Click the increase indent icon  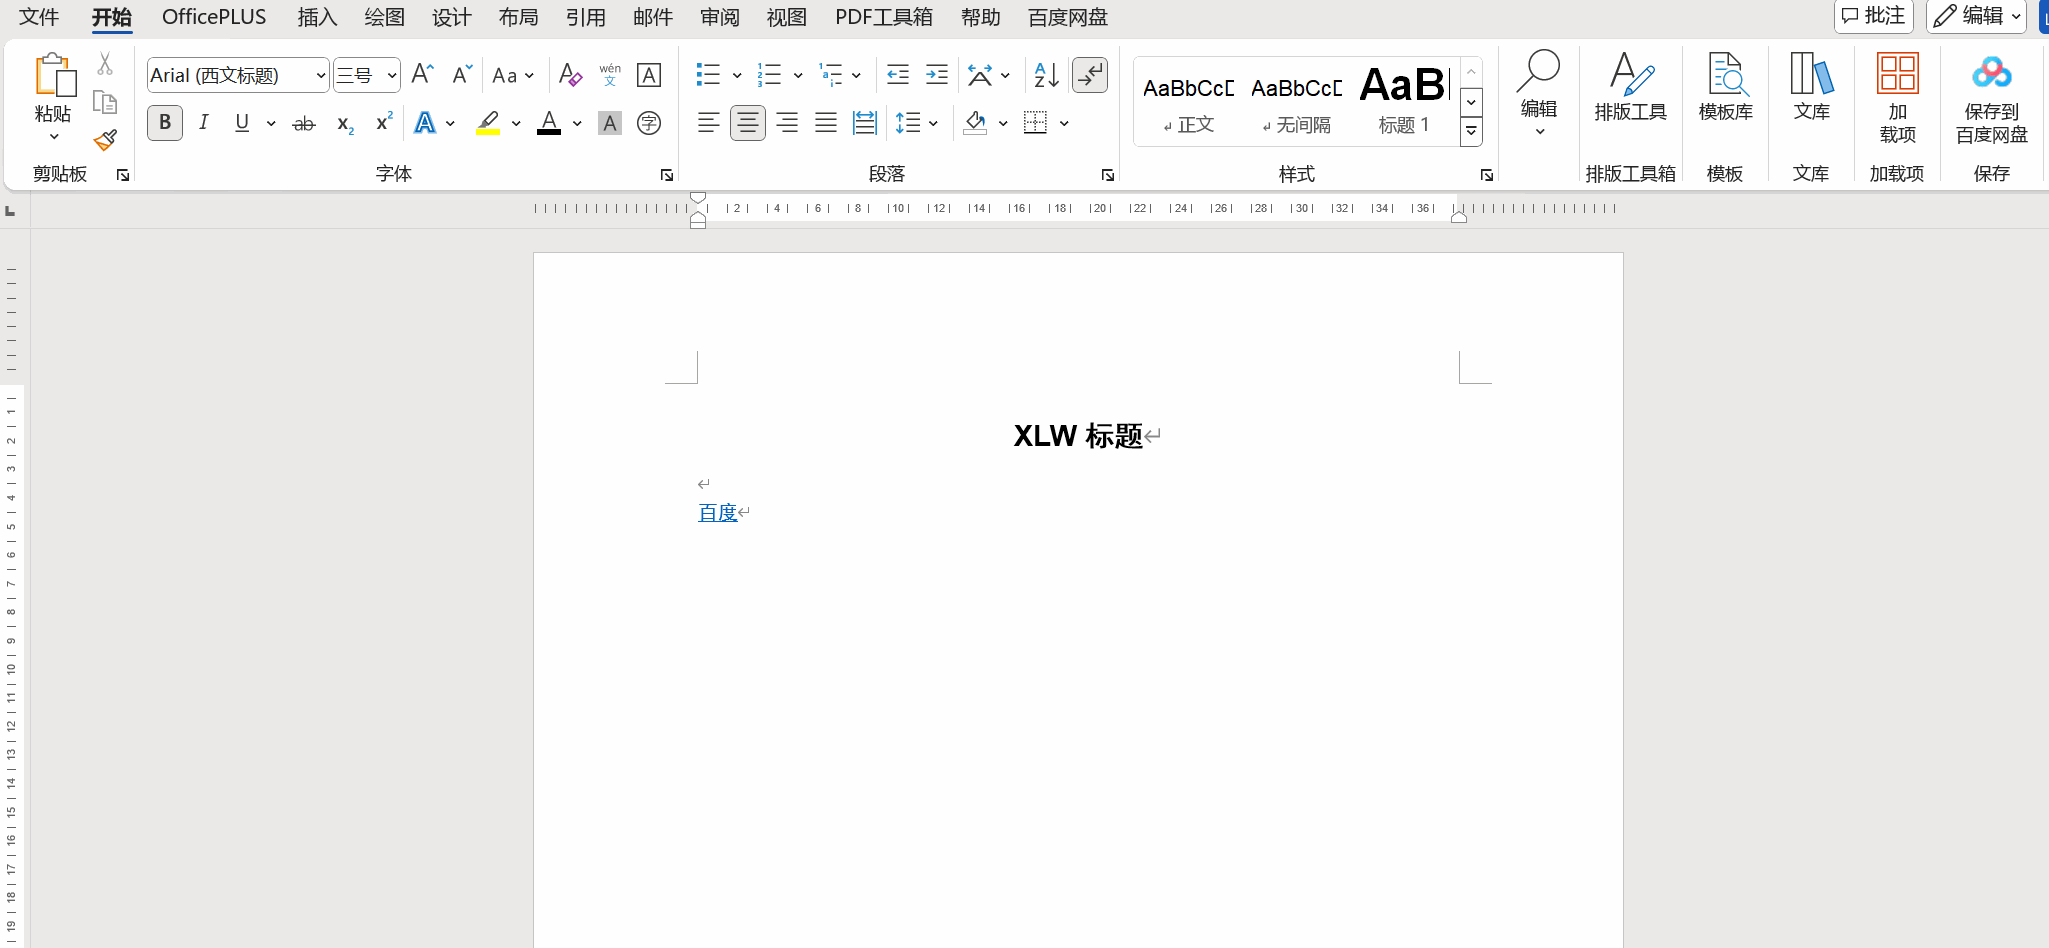pos(937,75)
